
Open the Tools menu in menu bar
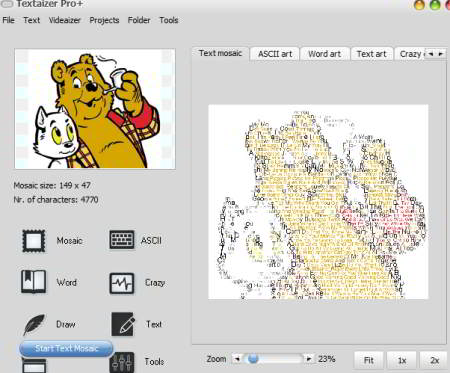click(169, 20)
